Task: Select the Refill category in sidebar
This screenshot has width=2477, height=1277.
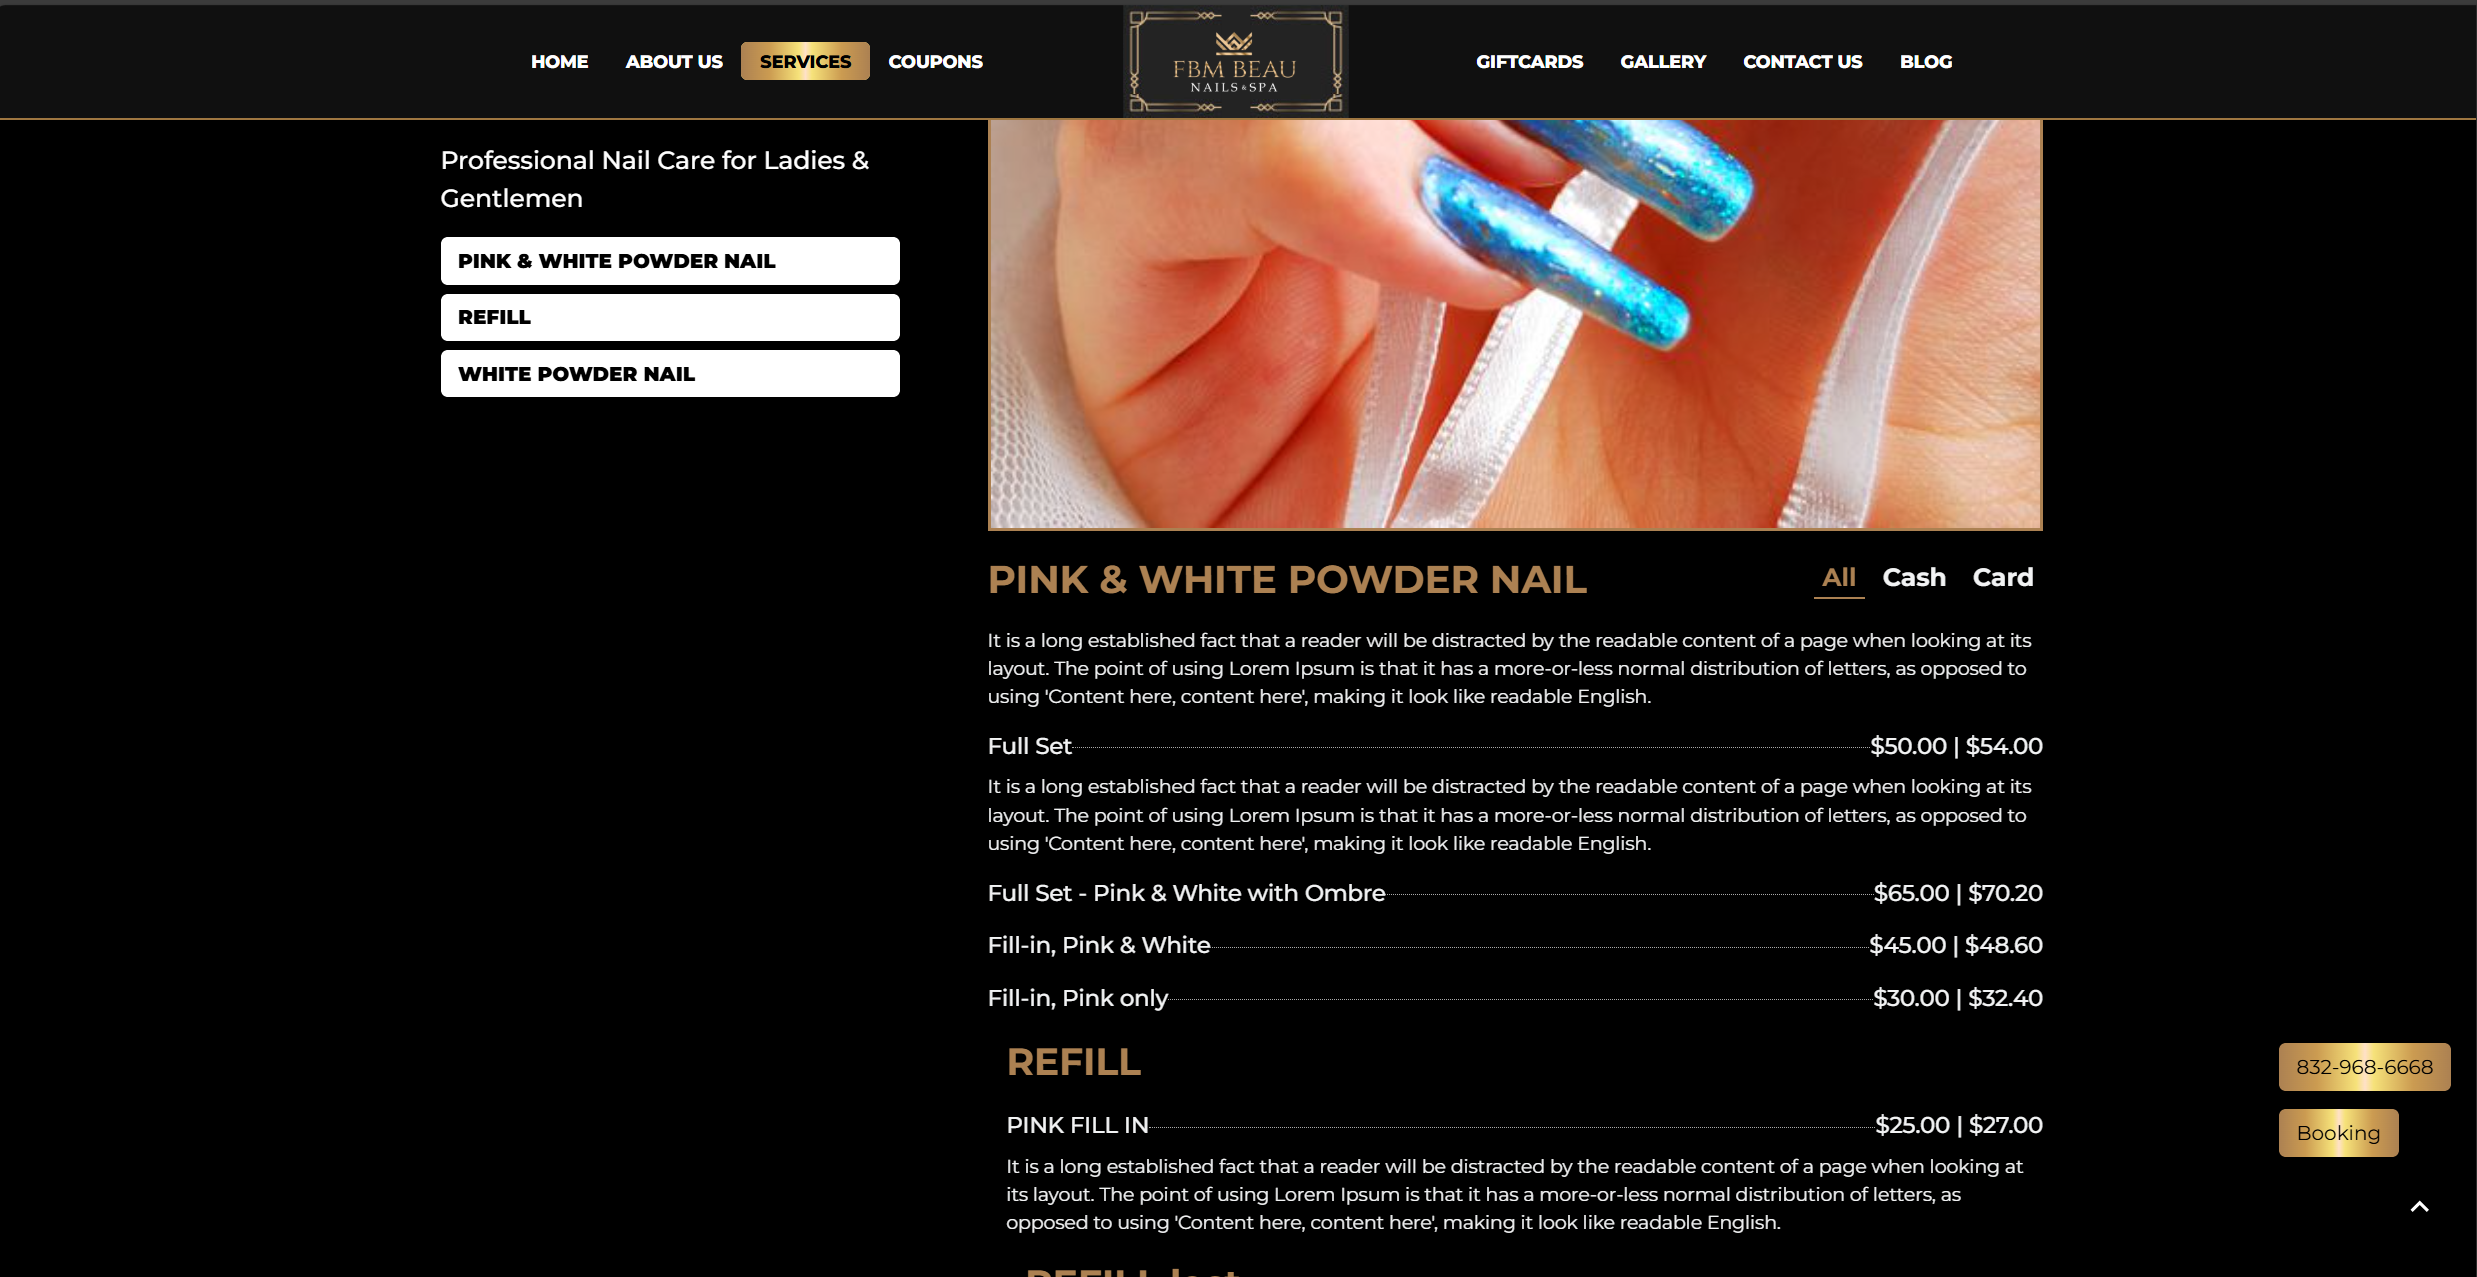Action: coord(670,317)
